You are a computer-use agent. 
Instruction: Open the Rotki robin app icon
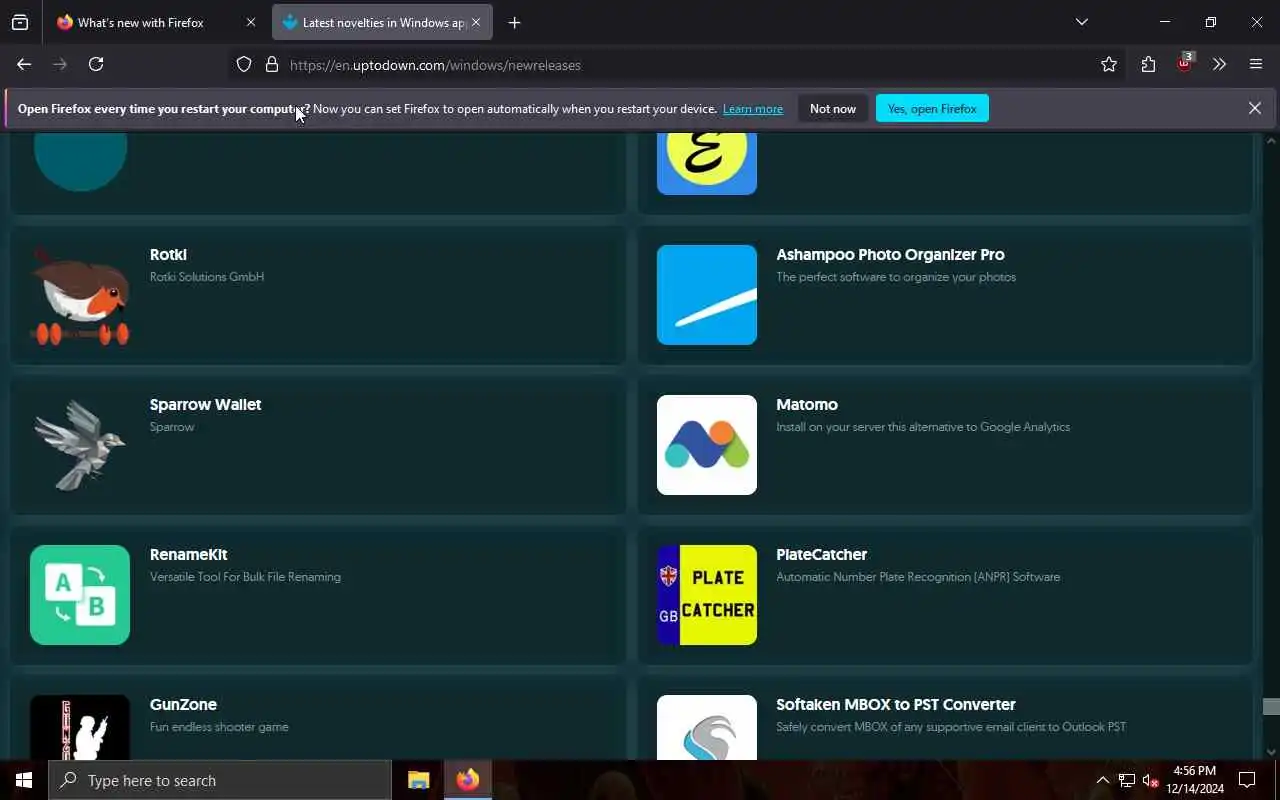pyautogui.click(x=80, y=295)
